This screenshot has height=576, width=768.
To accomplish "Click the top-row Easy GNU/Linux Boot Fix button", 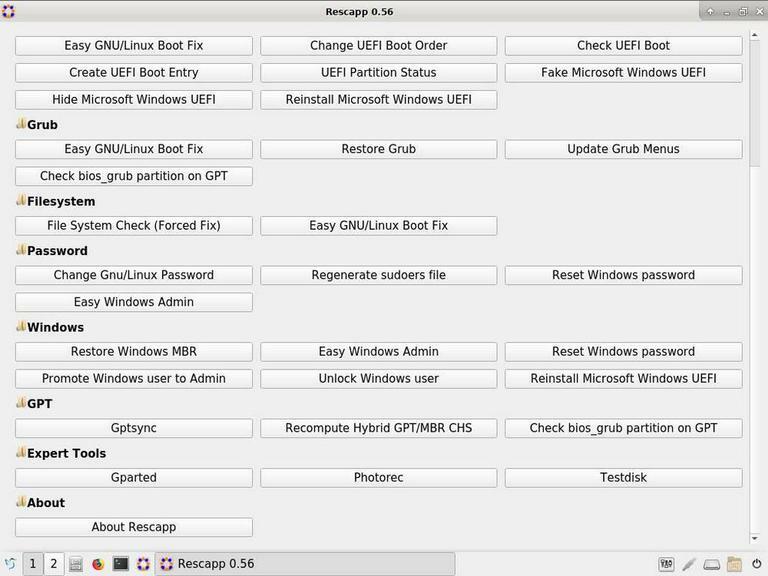I will tap(134, 46).
